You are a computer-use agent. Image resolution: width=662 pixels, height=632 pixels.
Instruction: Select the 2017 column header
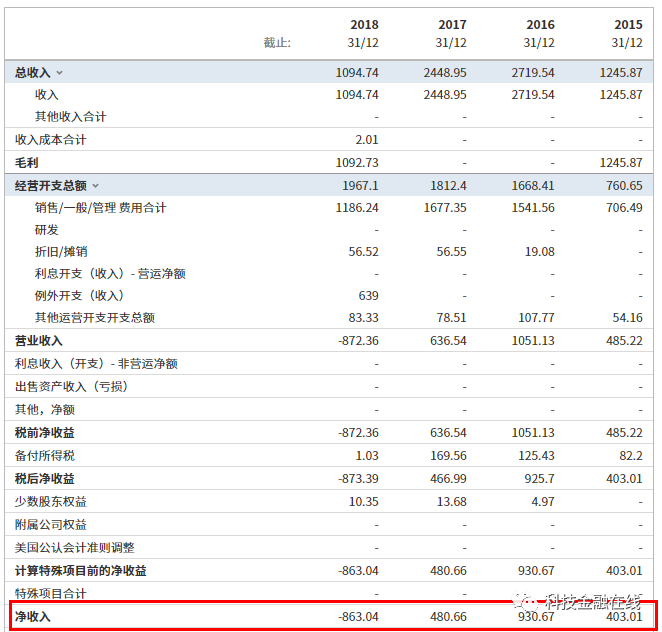452,24
